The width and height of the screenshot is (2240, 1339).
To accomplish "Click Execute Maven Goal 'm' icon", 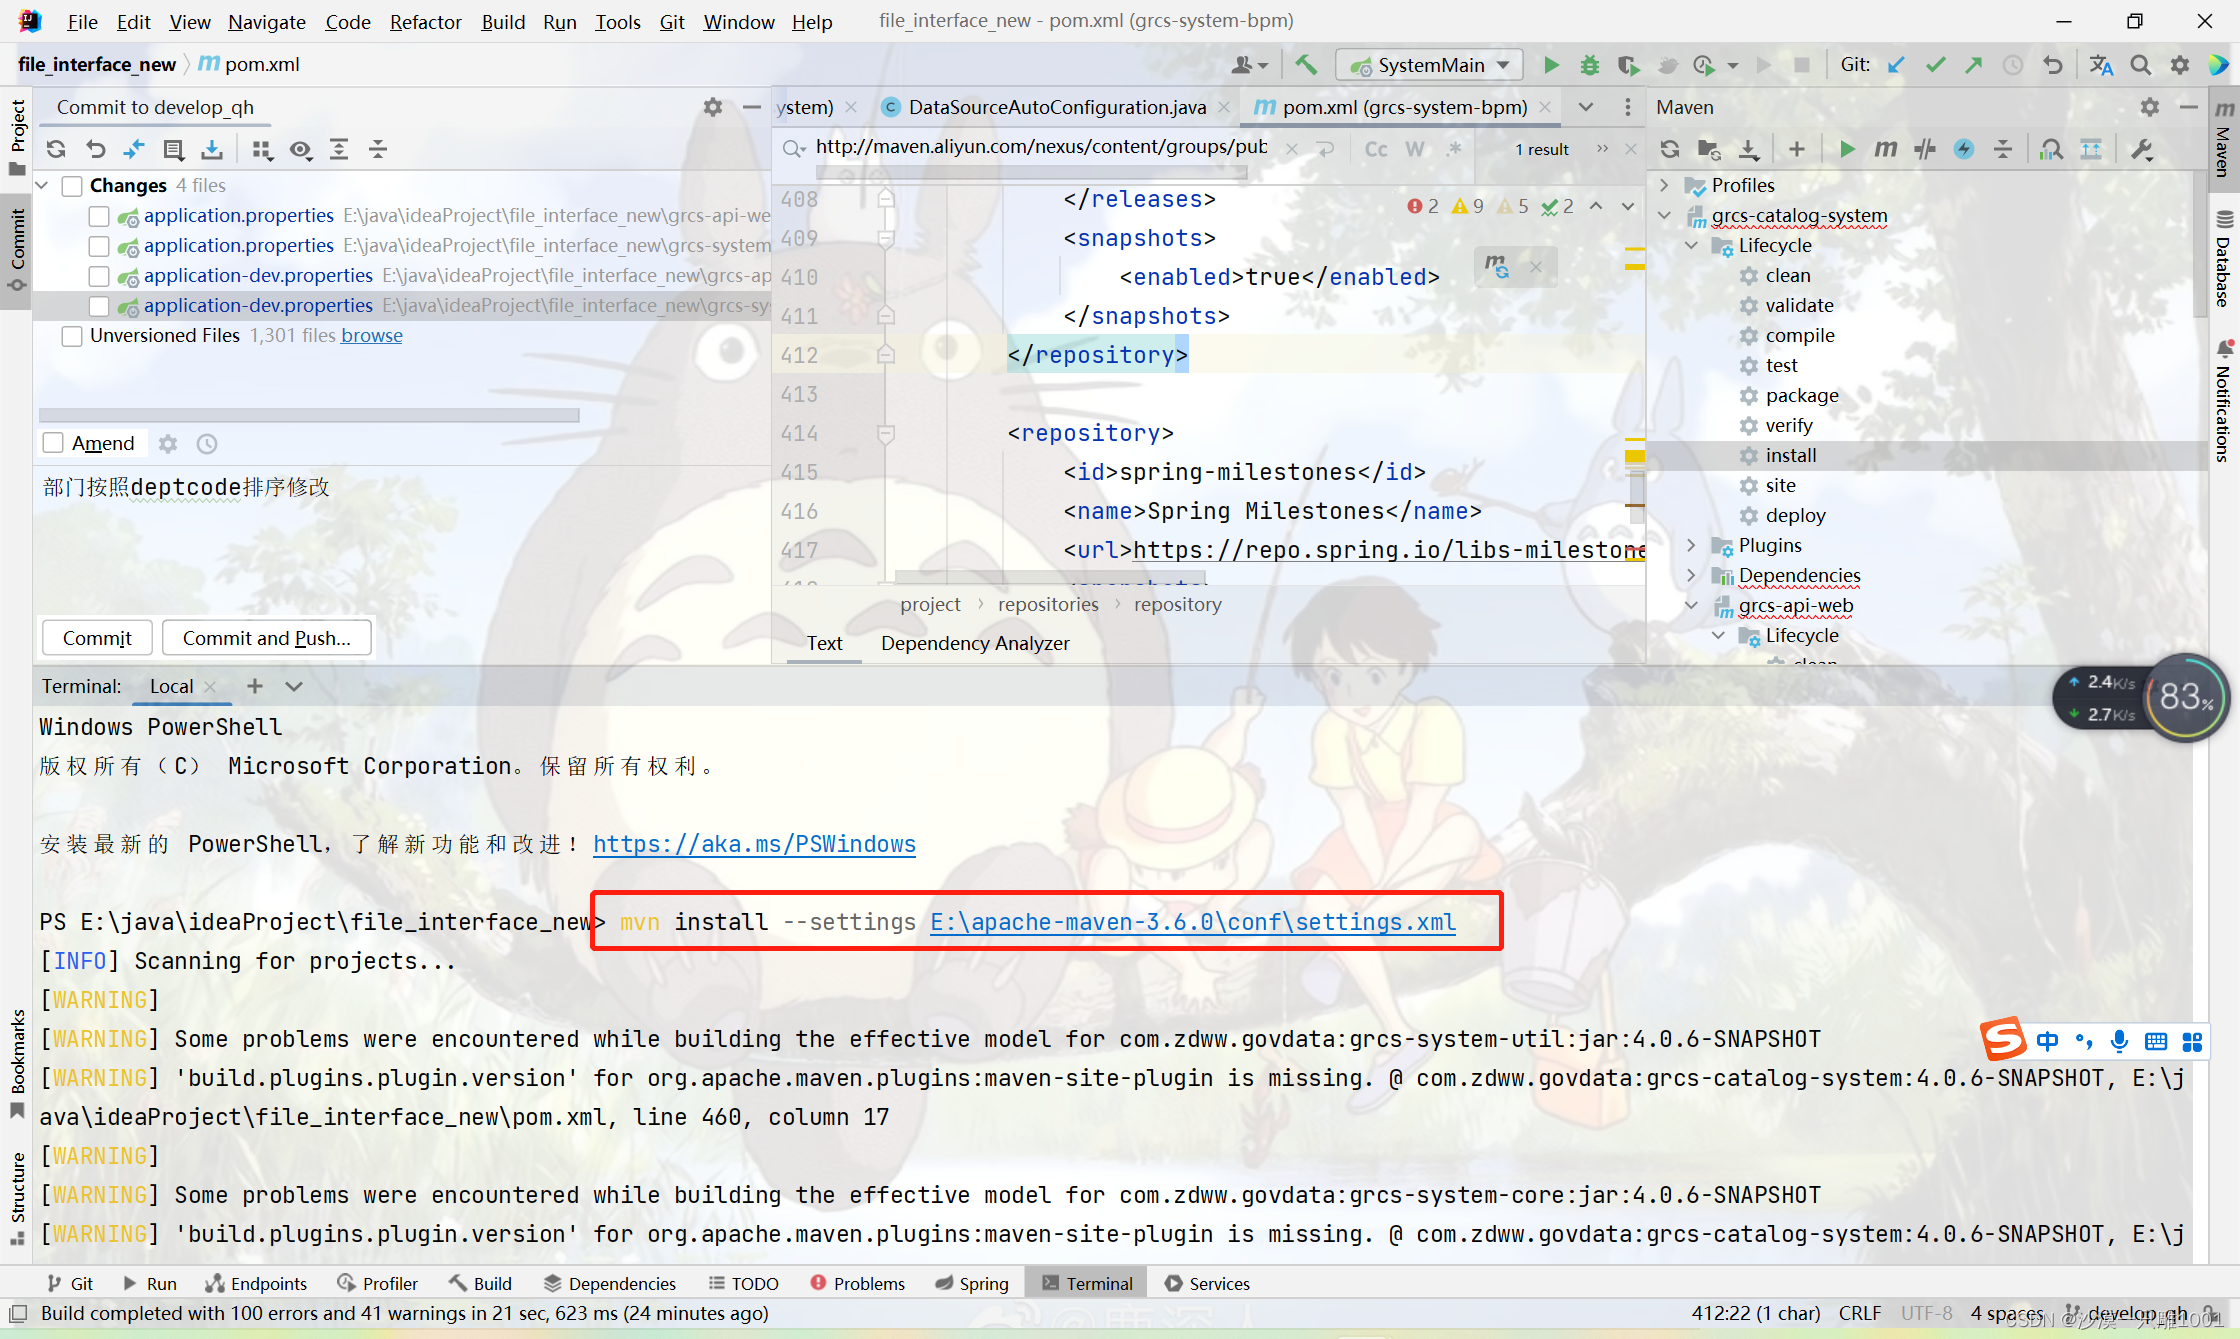I will [1886, 149].
